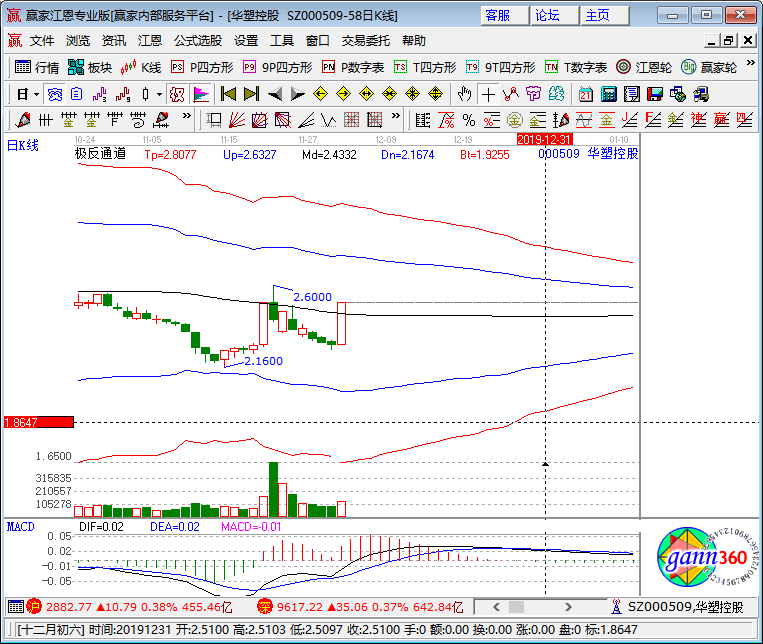Click the red floppy save-image icon

click(655, 94)
